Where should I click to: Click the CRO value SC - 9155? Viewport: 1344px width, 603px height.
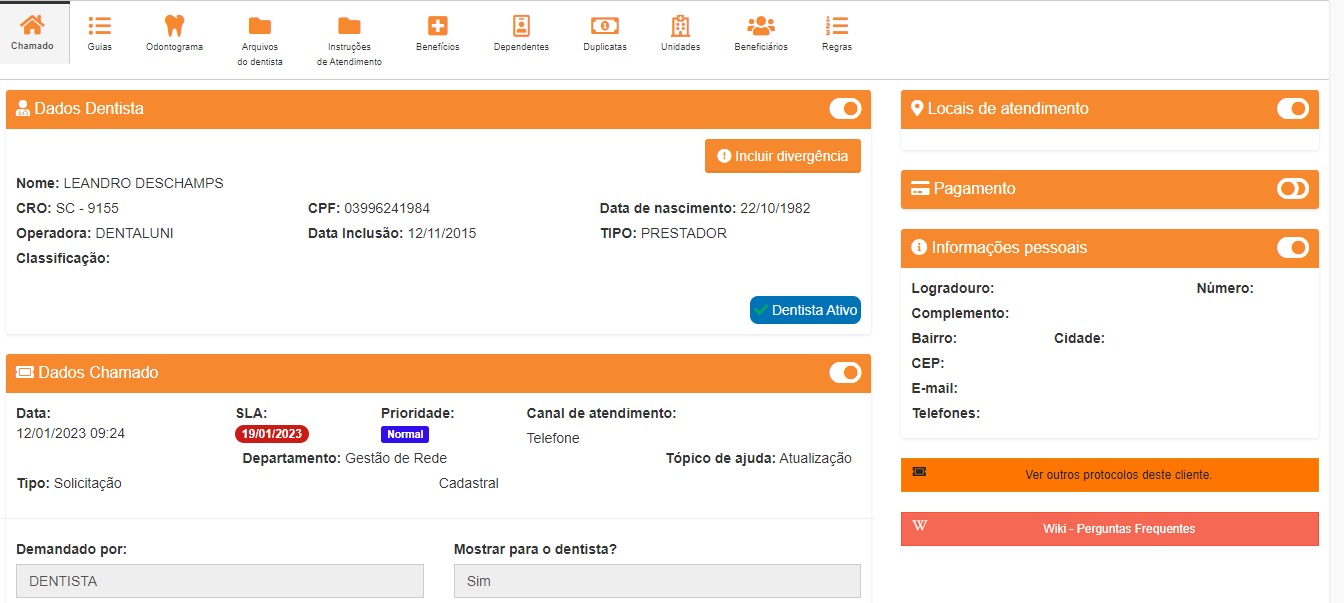click(85, 208)
